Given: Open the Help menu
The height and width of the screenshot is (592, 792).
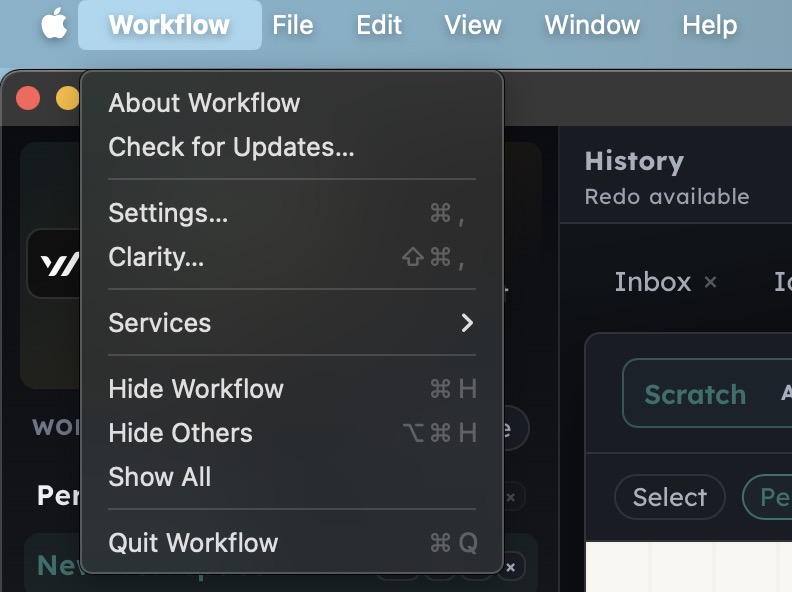Looking at the screenshot, I should pyautogui.click(x=710, y=25).
